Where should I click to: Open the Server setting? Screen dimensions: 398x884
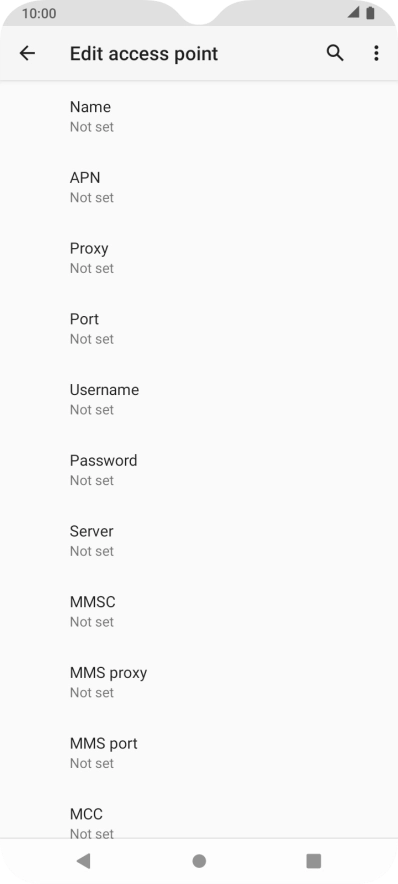199,541
